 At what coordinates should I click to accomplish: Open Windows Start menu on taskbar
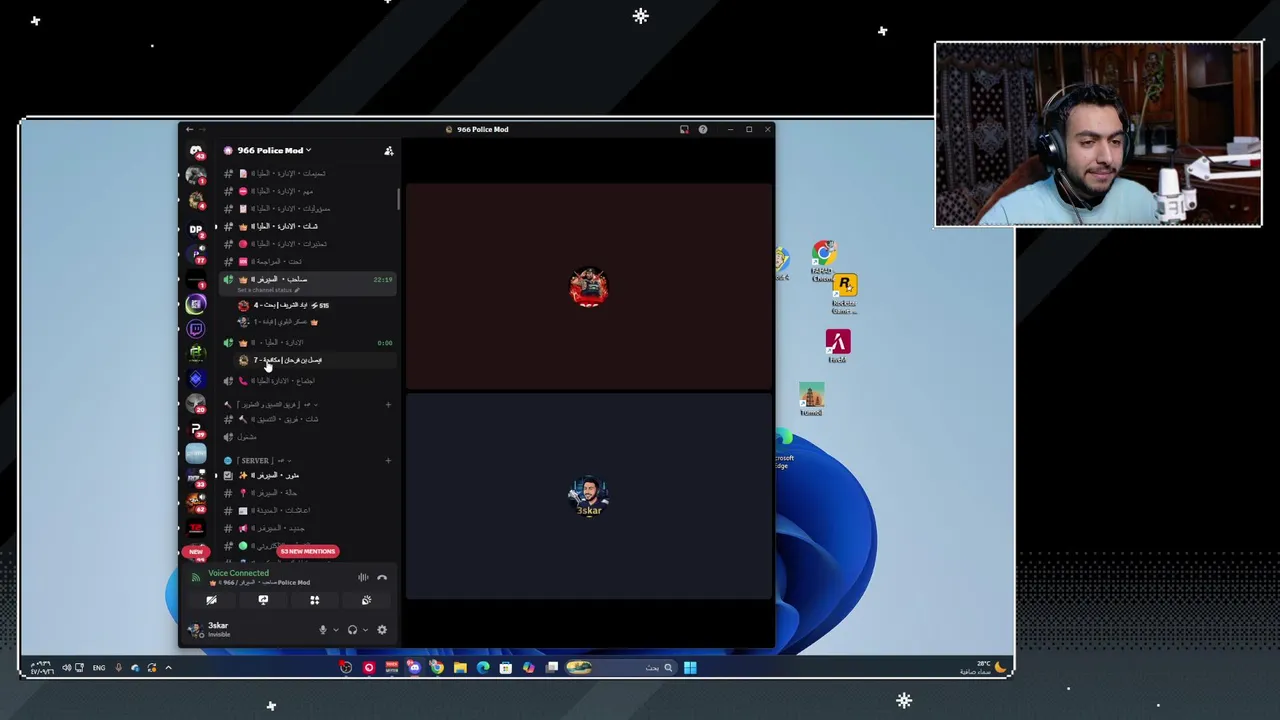pyautogui.click(x=690, y=667)
